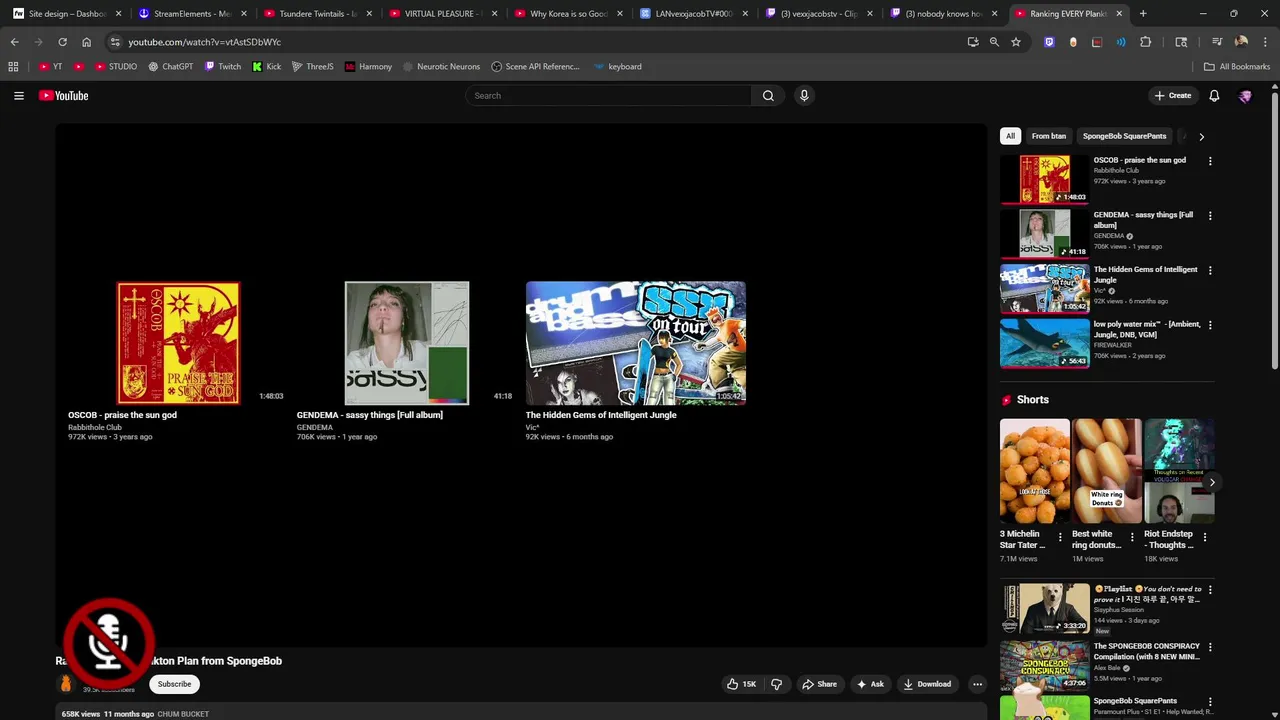The height and width of the screenshot is (720, 1280).
Task: Select the From btan chip
Action: [x=1049, y=136]
